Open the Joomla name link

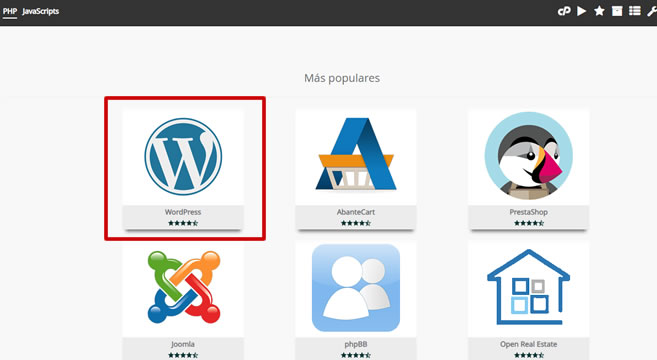pos(183,344)
